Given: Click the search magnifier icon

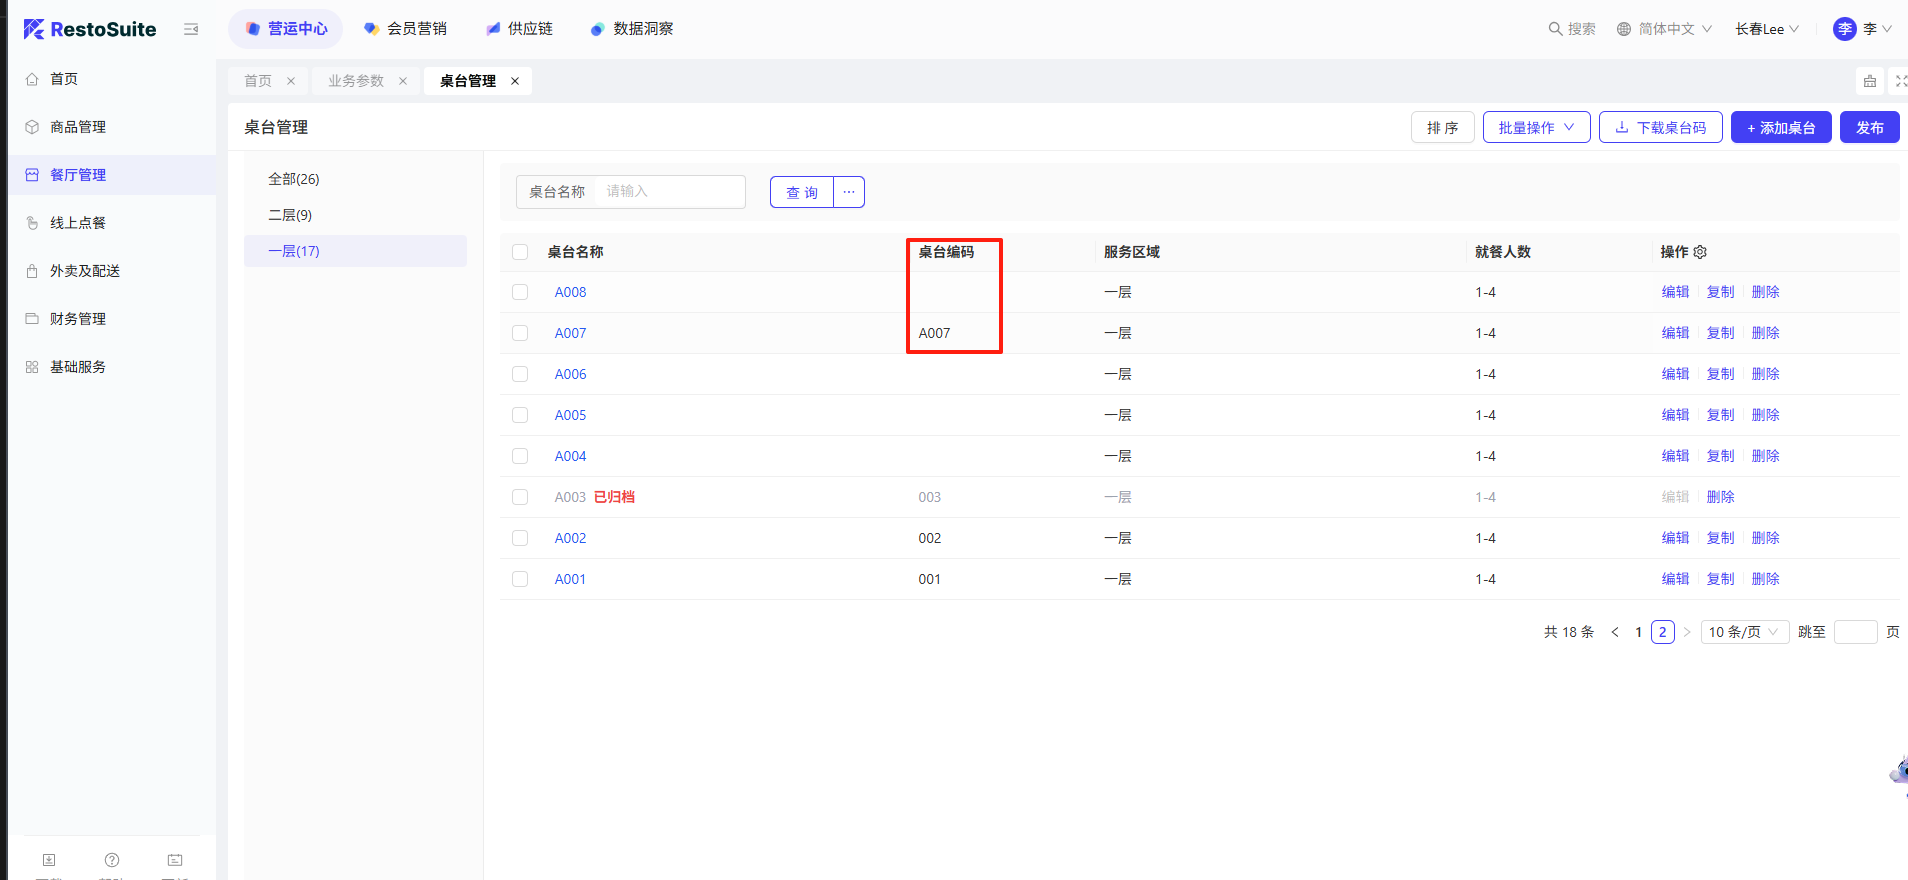Looking at the screenshot, I should [x=1555, y=29].
